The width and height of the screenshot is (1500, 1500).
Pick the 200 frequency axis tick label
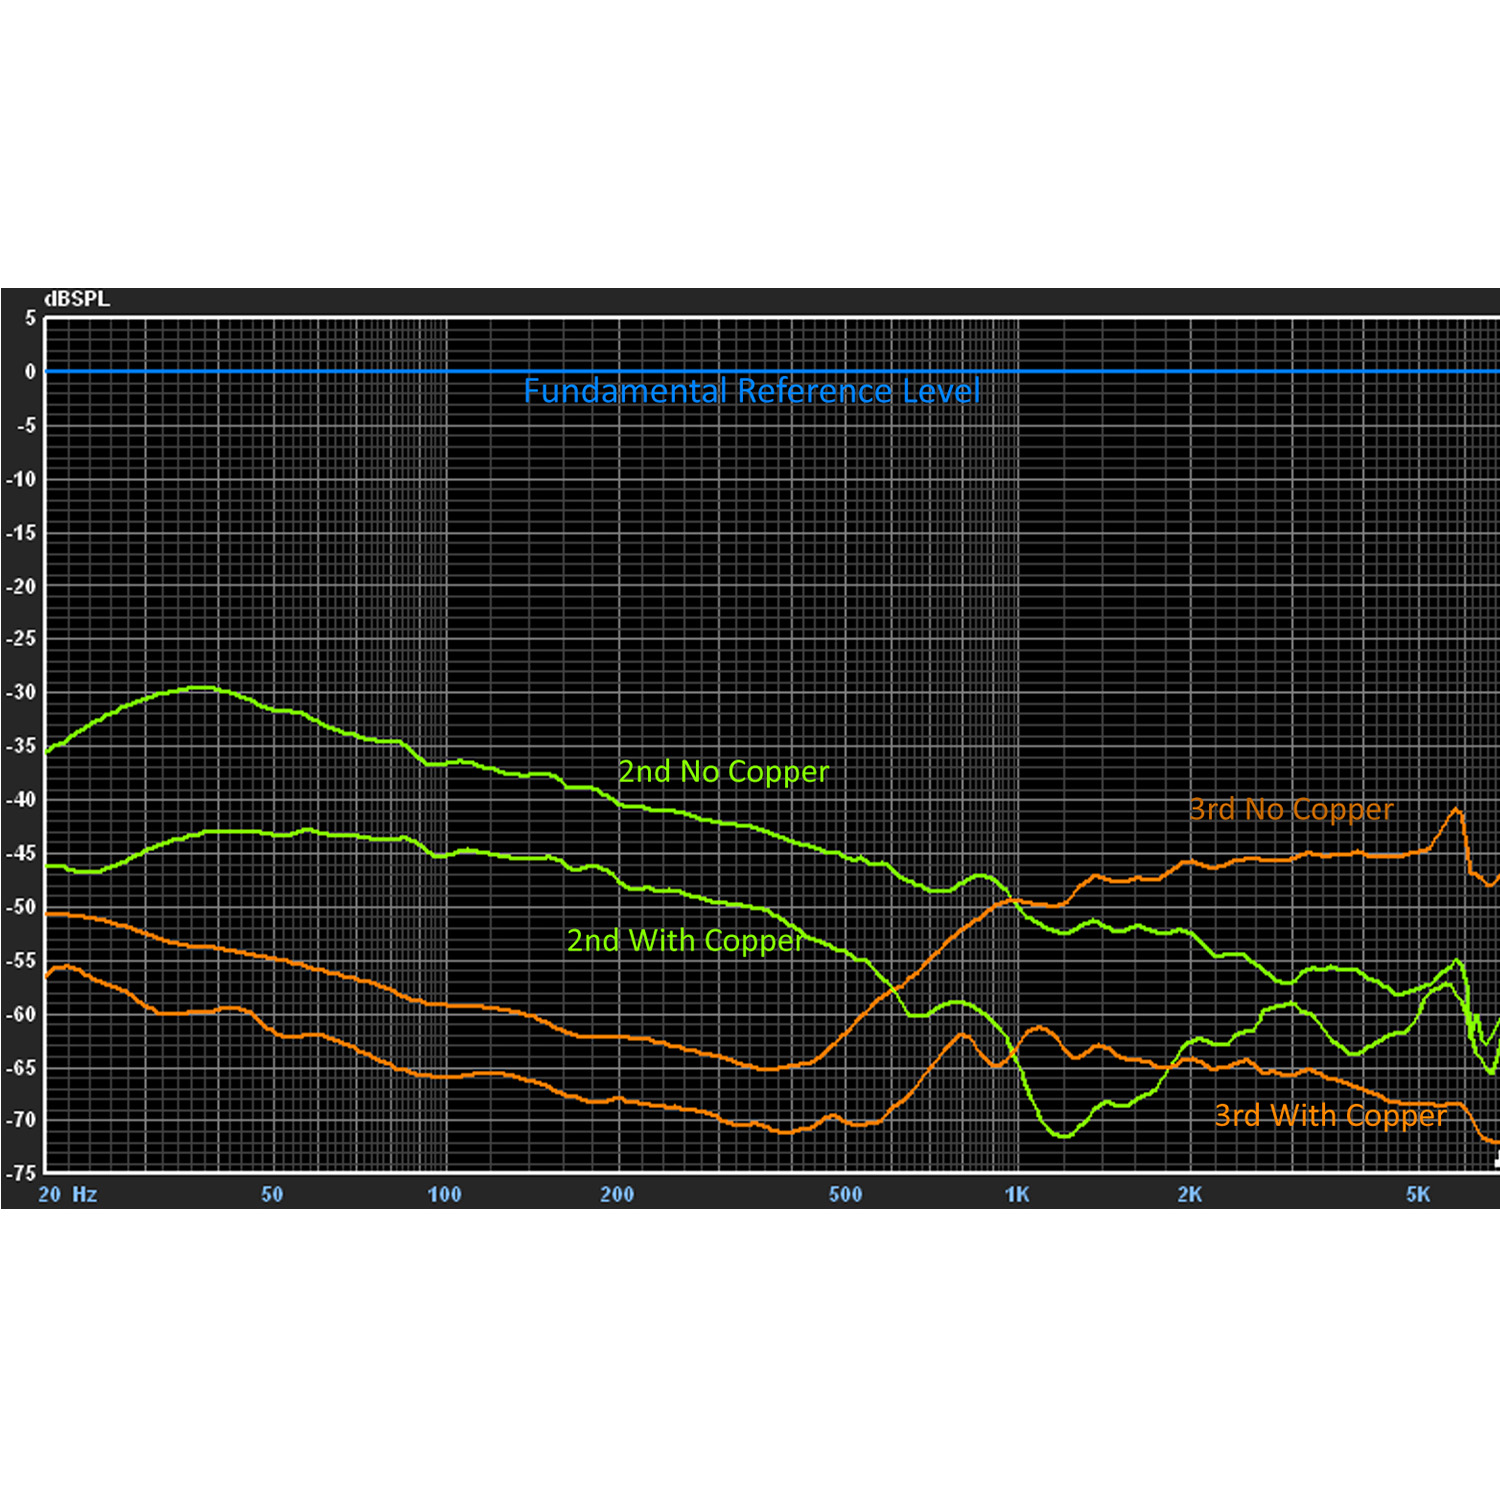coord(617,1194)
